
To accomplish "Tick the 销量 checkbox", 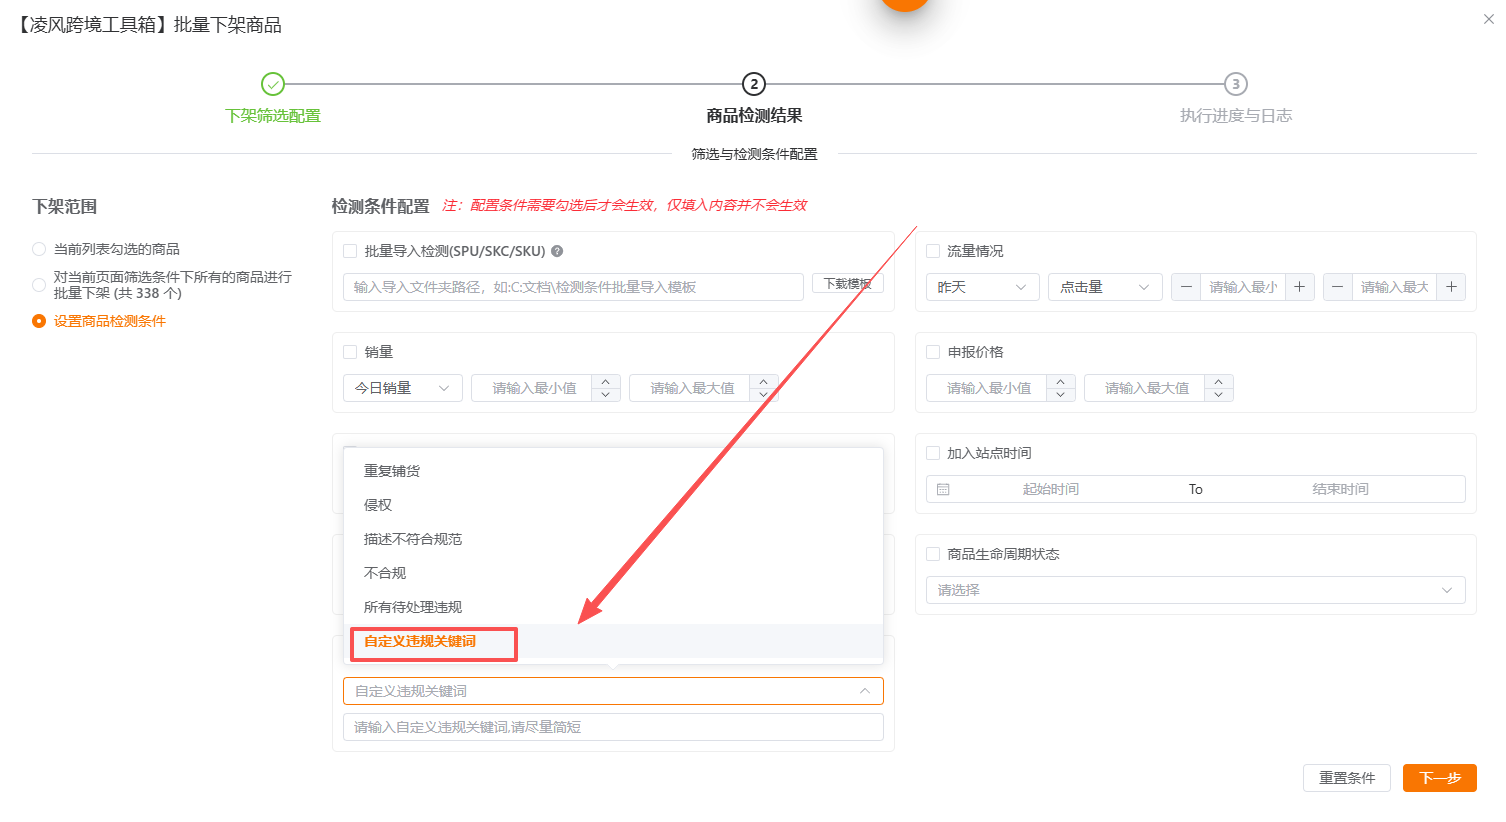I will coord(350,352).
